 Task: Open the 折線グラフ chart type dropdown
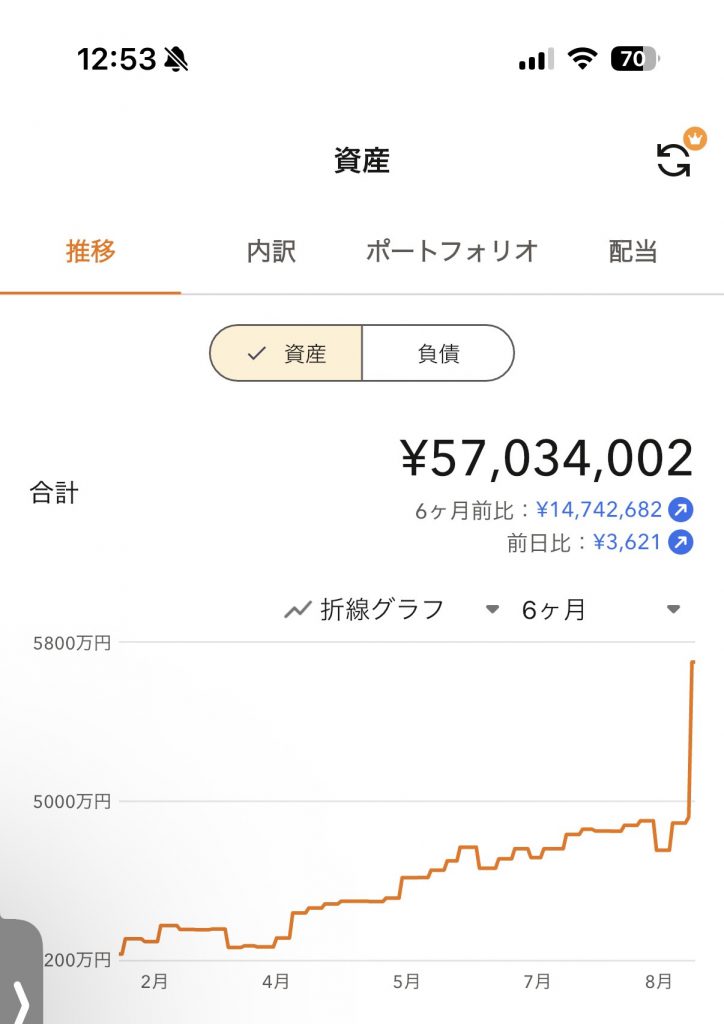click(392, 610)
